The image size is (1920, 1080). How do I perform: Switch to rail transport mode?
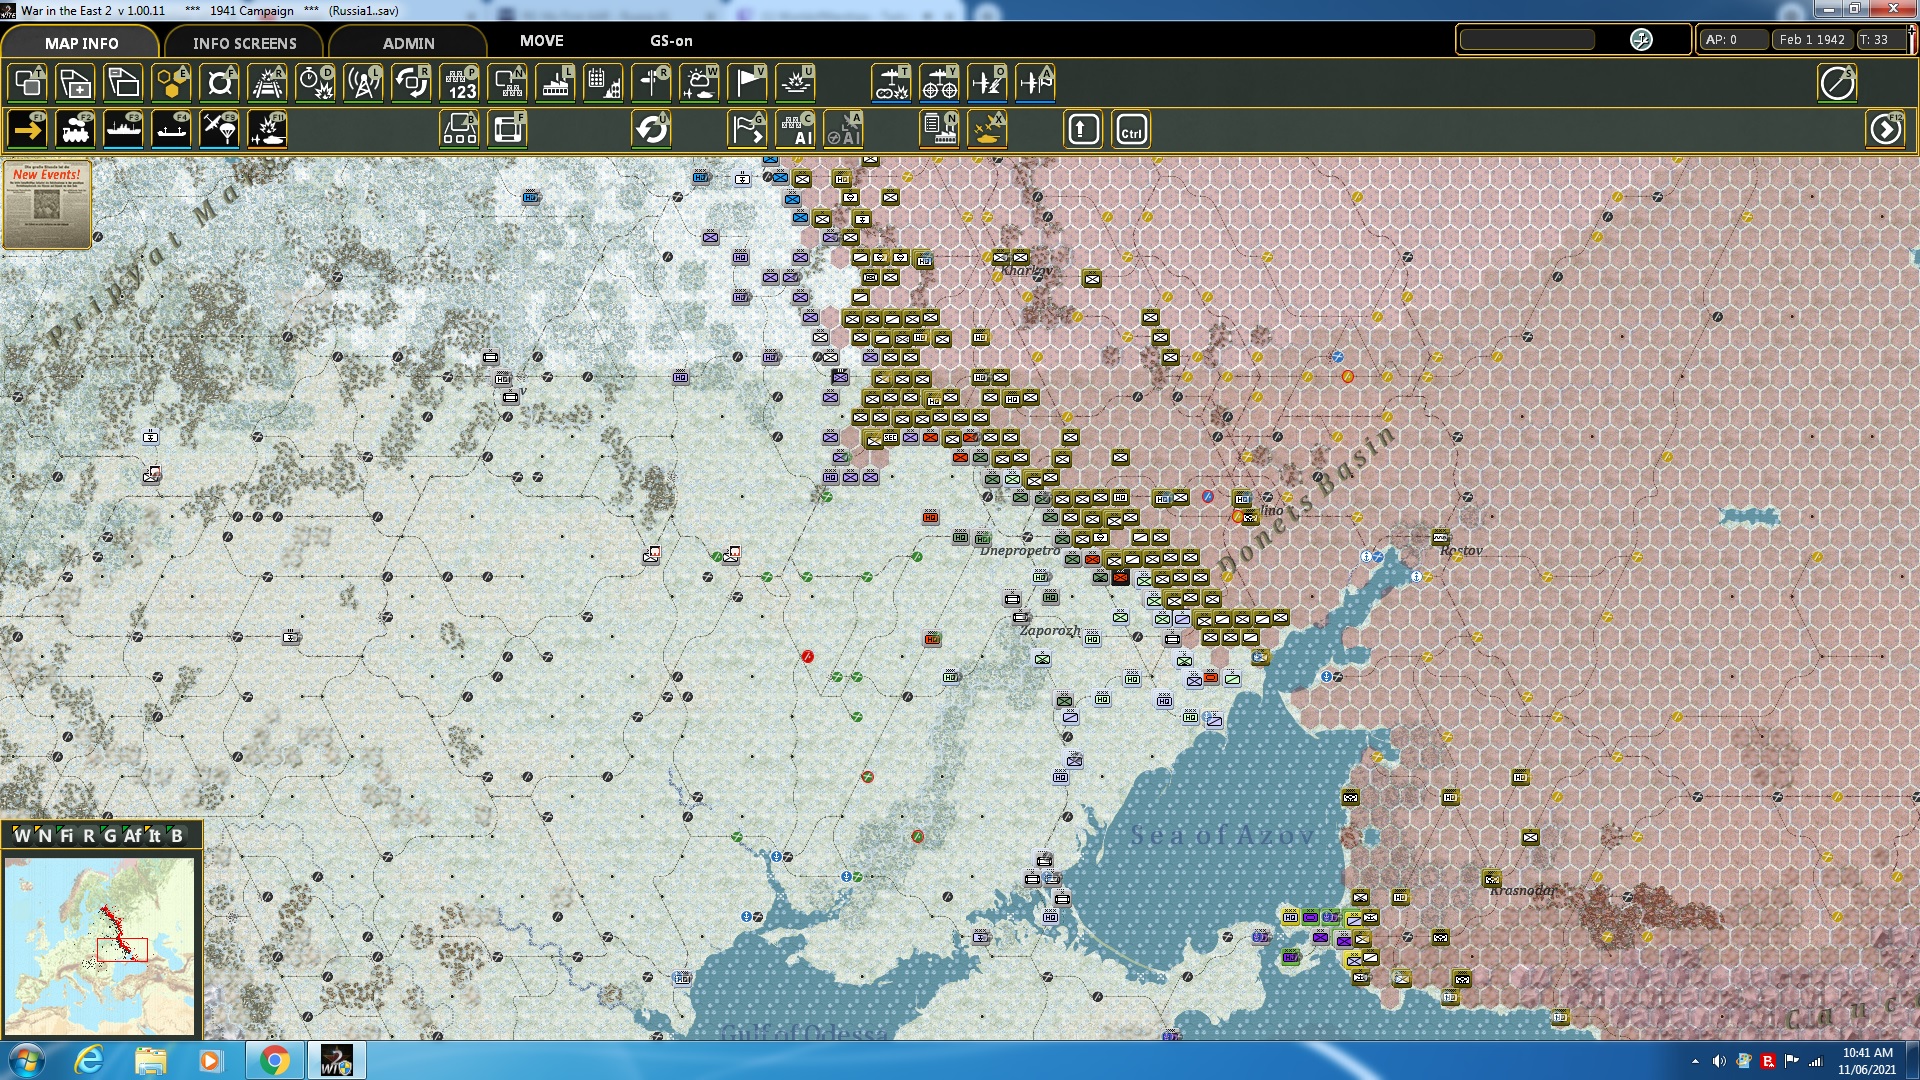(76, 129)
